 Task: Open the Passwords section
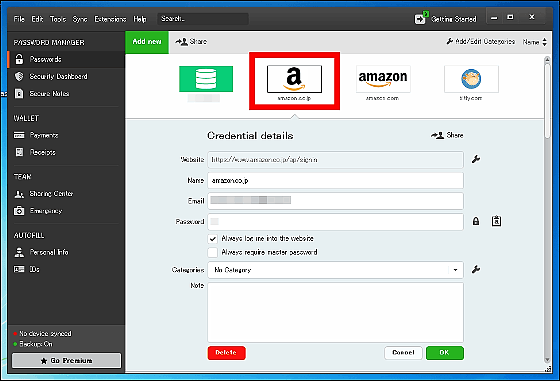click(66, 59)
